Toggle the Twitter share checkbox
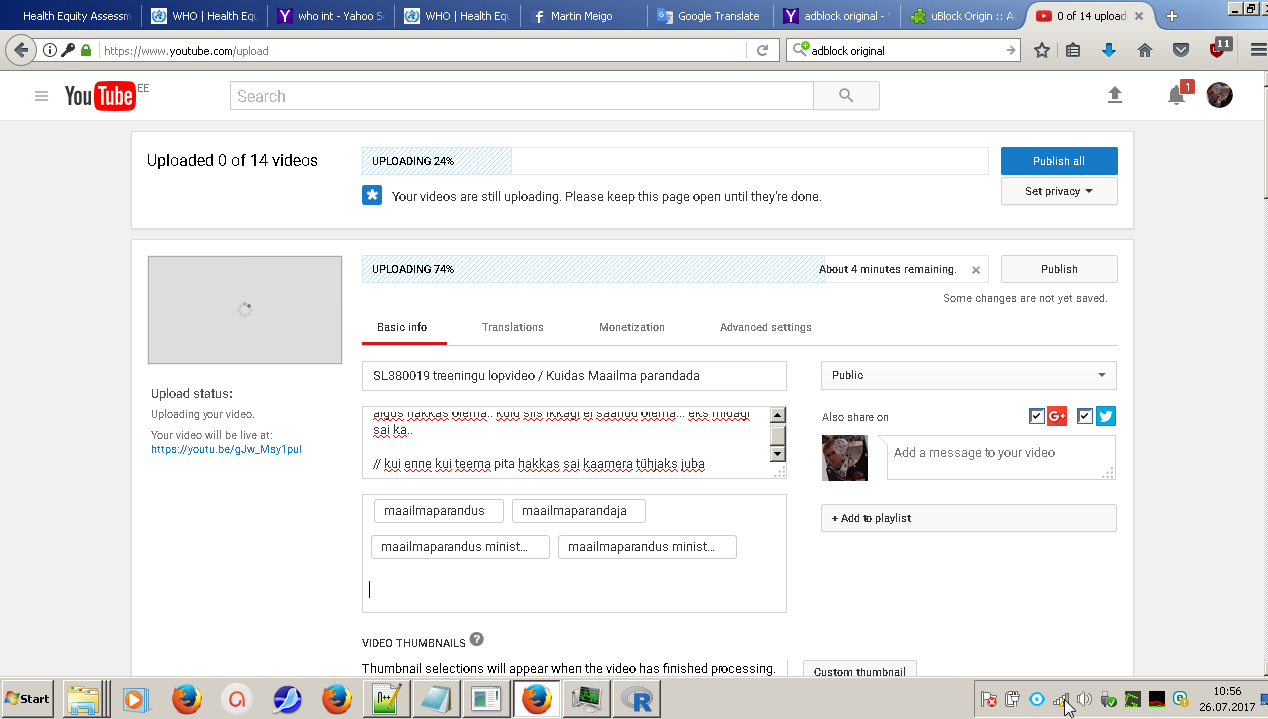Screen dimensions: 1268x719 point(1085,417)
